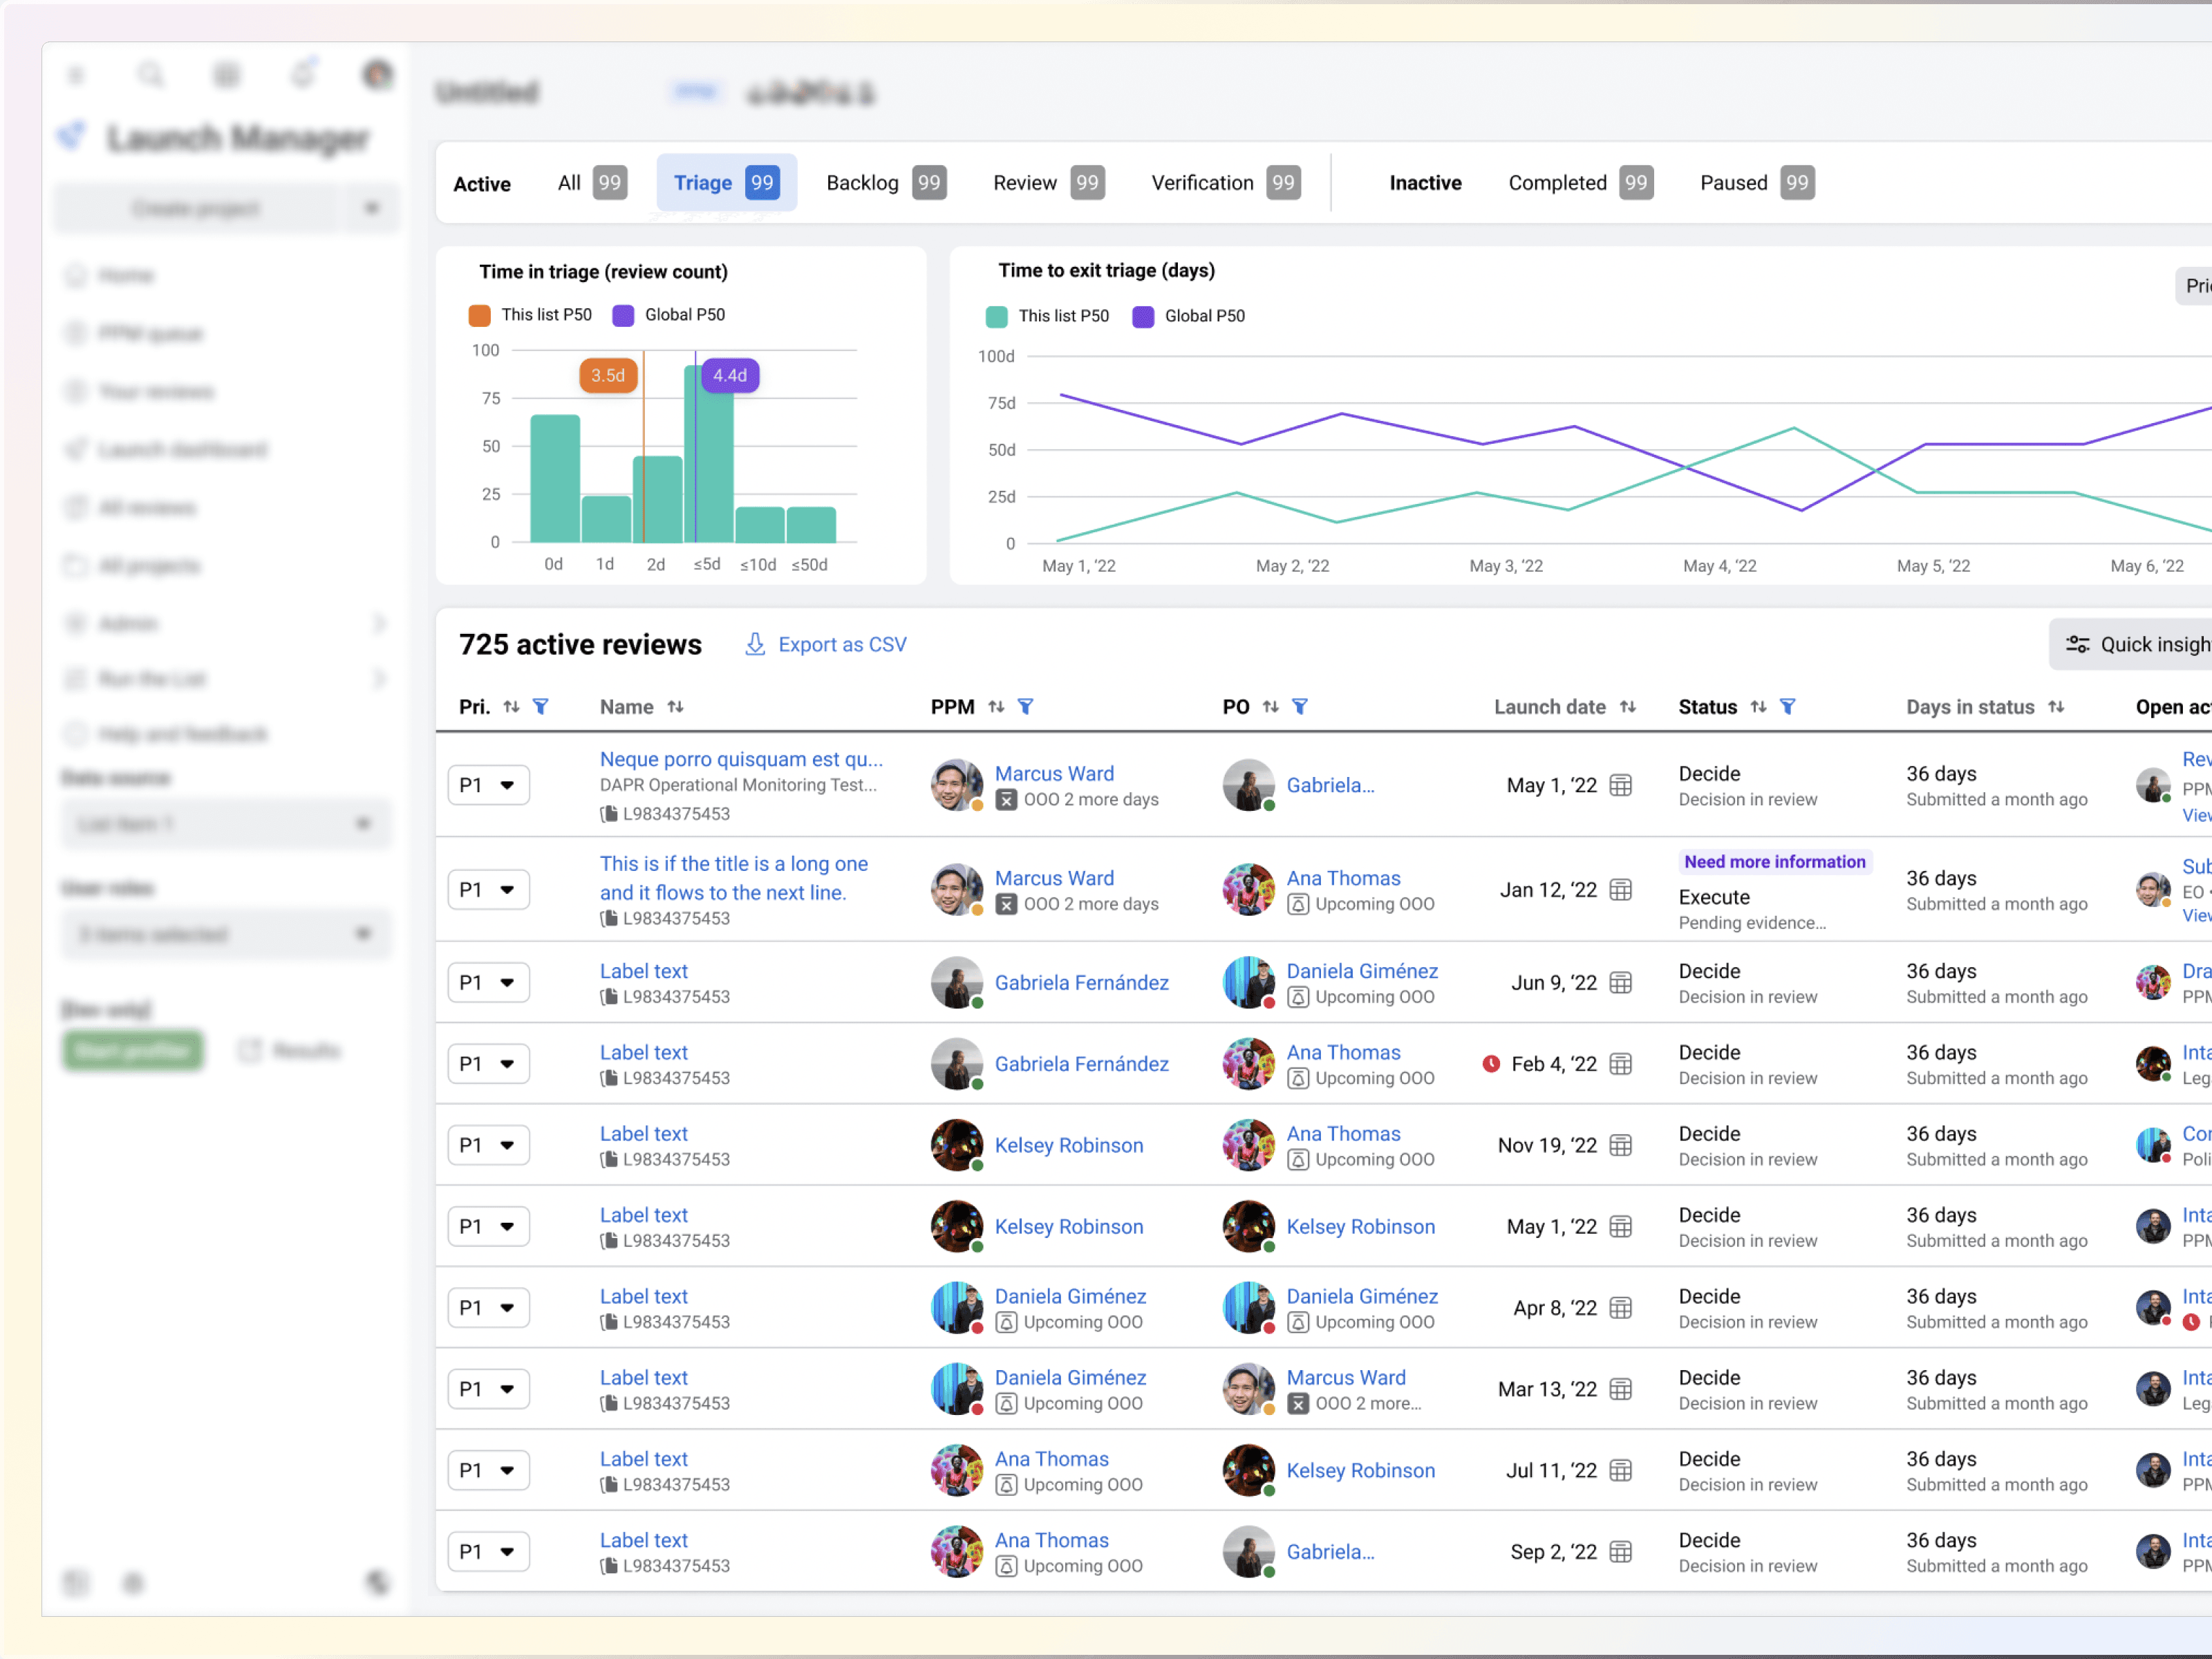Toggle Global P50 legend in exit triage chart
Image resolution: width=2212 pixels, height=1659 pixels.
coord(1143,316)
